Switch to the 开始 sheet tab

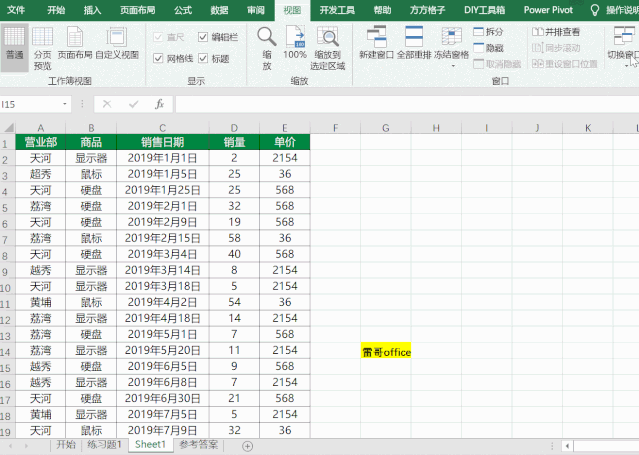pos(66,444)
